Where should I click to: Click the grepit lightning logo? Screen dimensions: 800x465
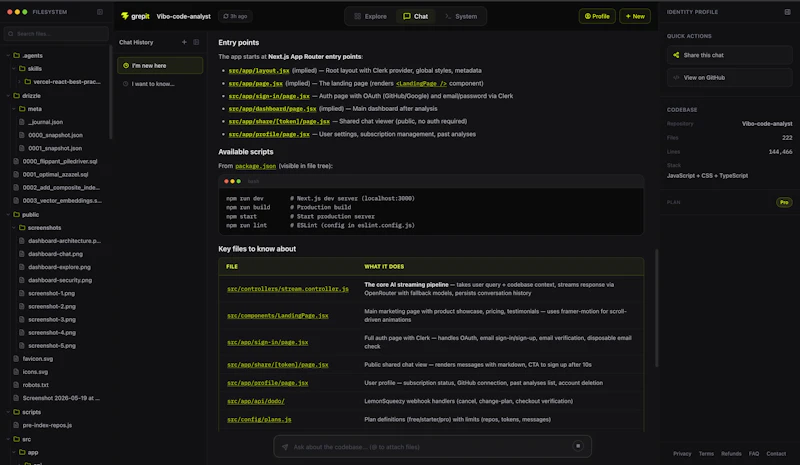coord(124,16)
